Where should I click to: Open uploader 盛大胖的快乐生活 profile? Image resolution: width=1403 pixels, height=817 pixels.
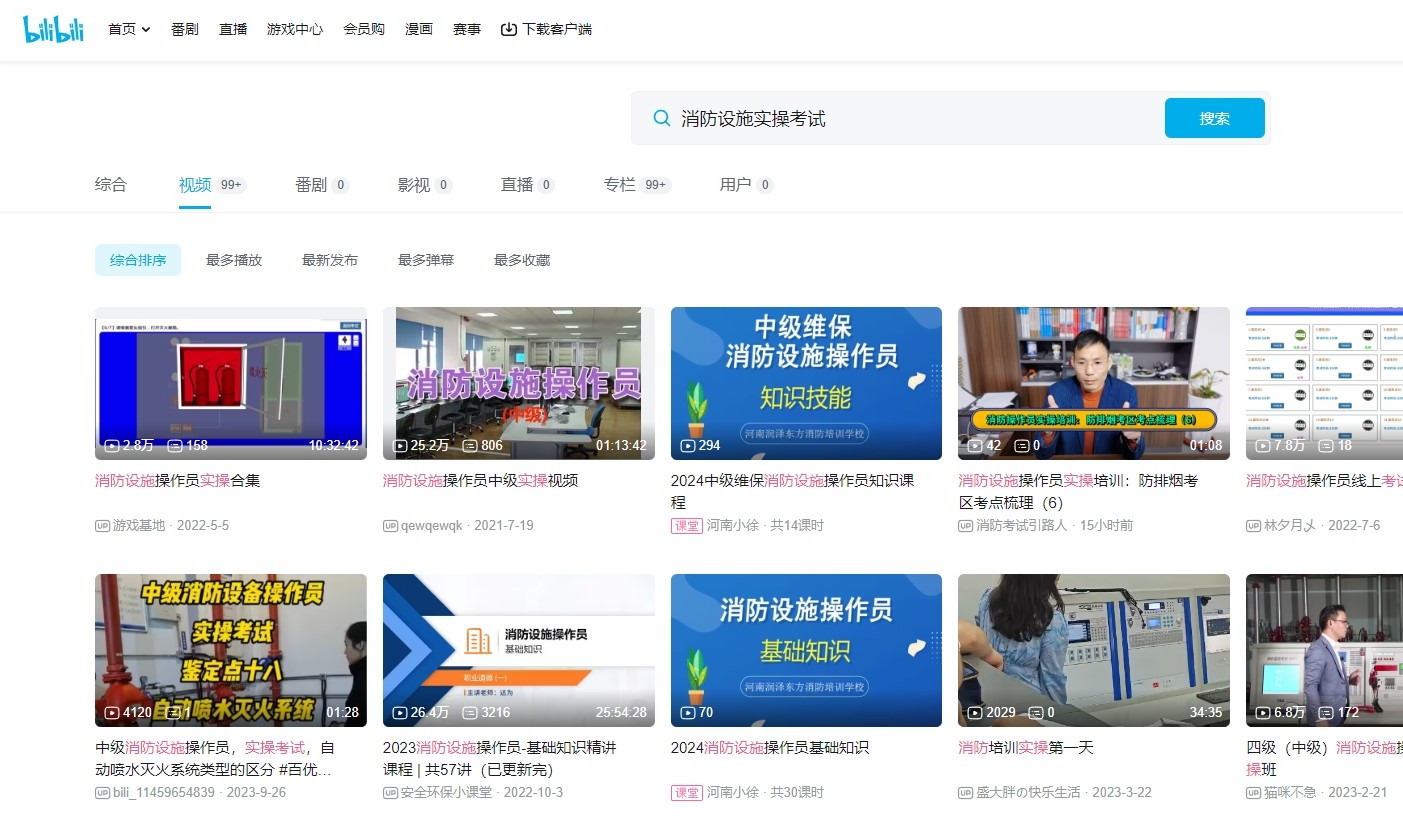[x=1028, y=792]
